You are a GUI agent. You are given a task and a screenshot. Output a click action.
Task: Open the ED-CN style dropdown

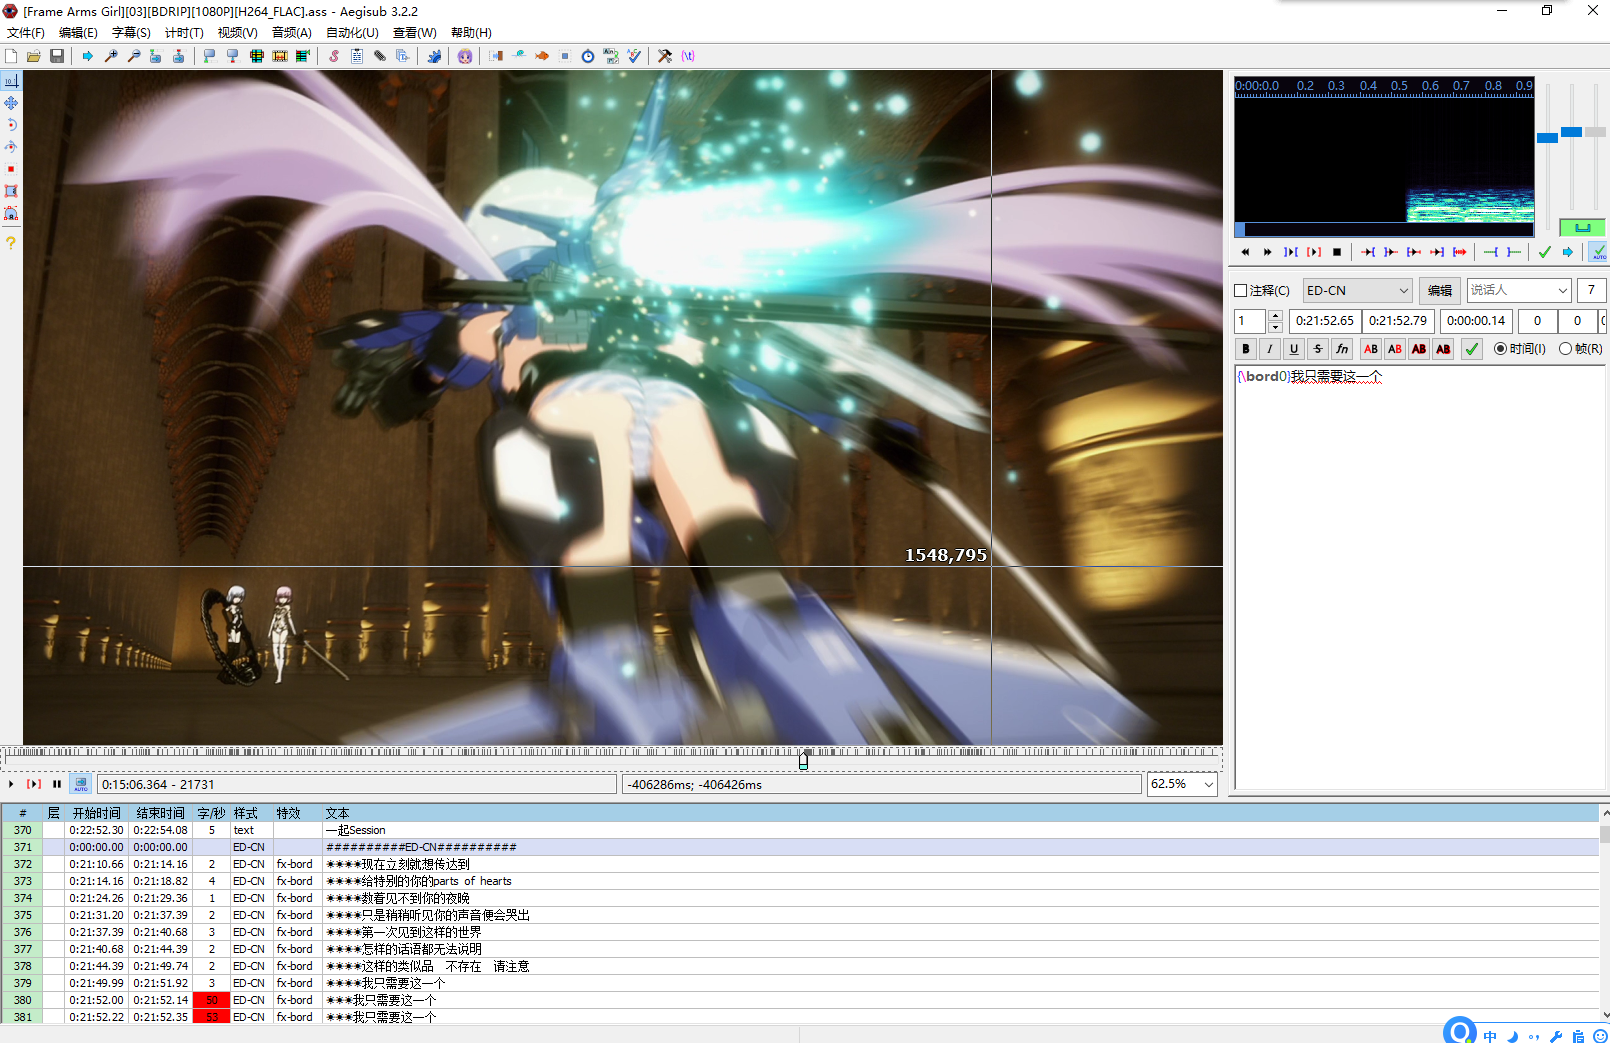[1358, 290]
